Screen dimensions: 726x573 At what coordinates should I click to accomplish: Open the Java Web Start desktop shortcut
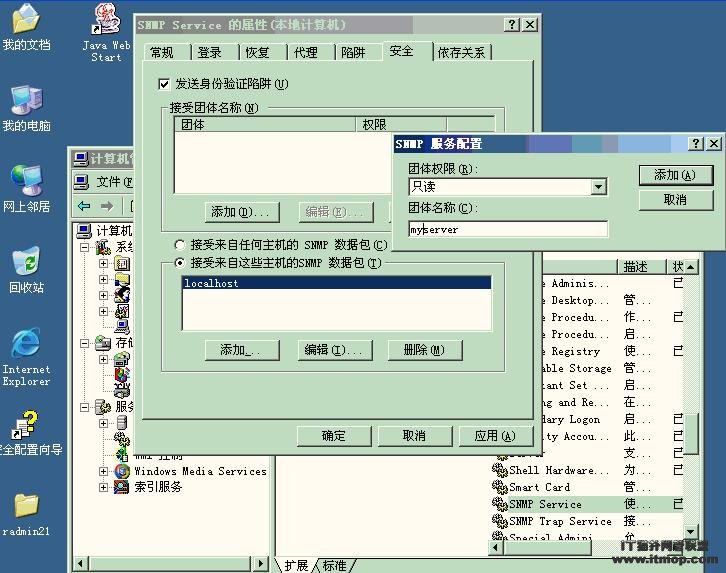pos(106,32)
